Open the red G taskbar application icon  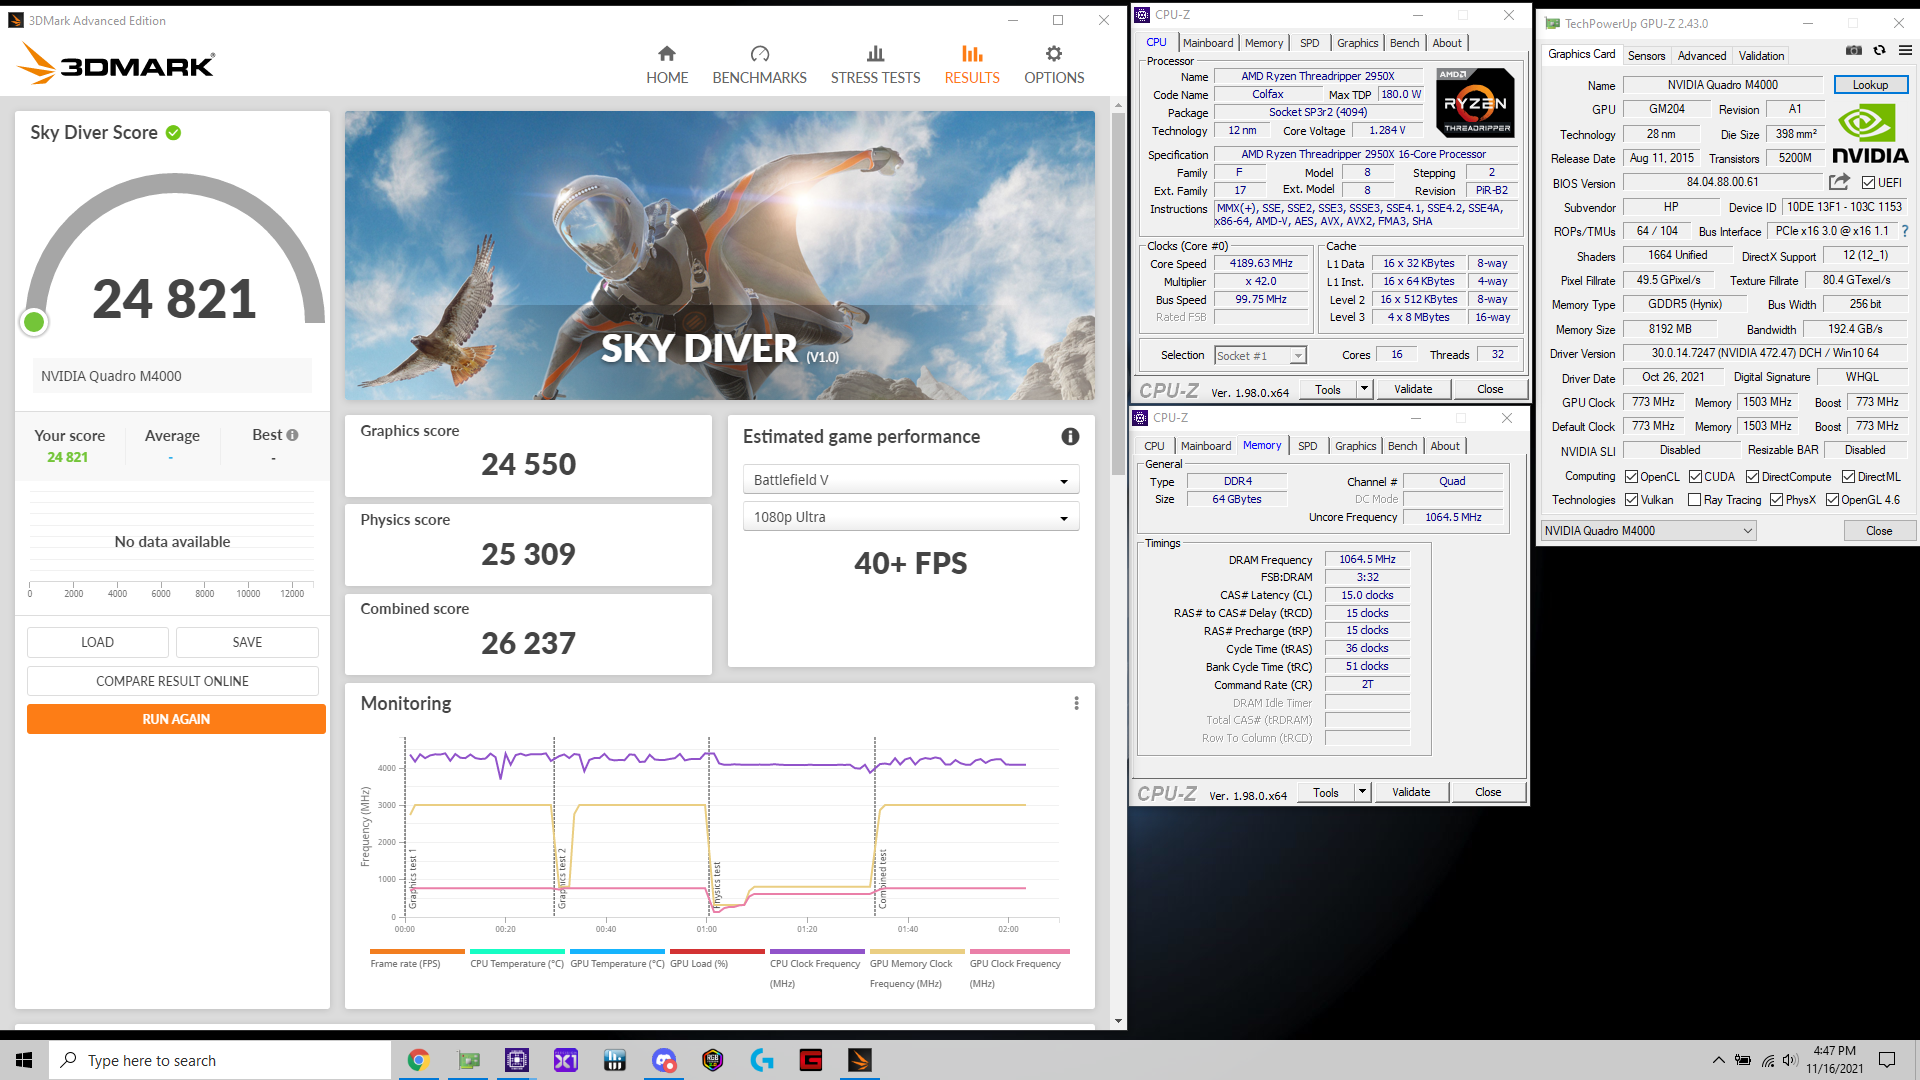pos(811,1060)
